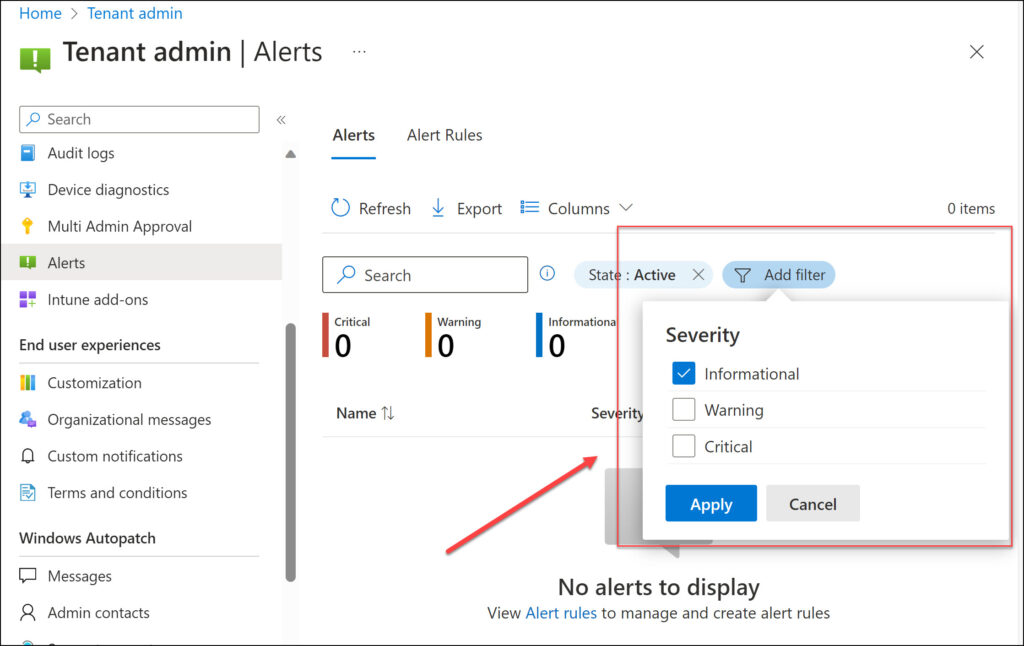Click the Export button label

click(479, 208)
